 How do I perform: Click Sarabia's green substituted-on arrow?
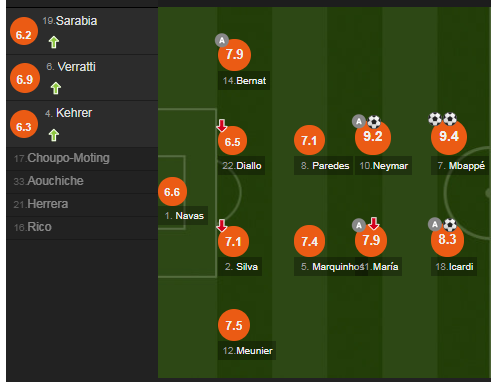tap(54, 42)
